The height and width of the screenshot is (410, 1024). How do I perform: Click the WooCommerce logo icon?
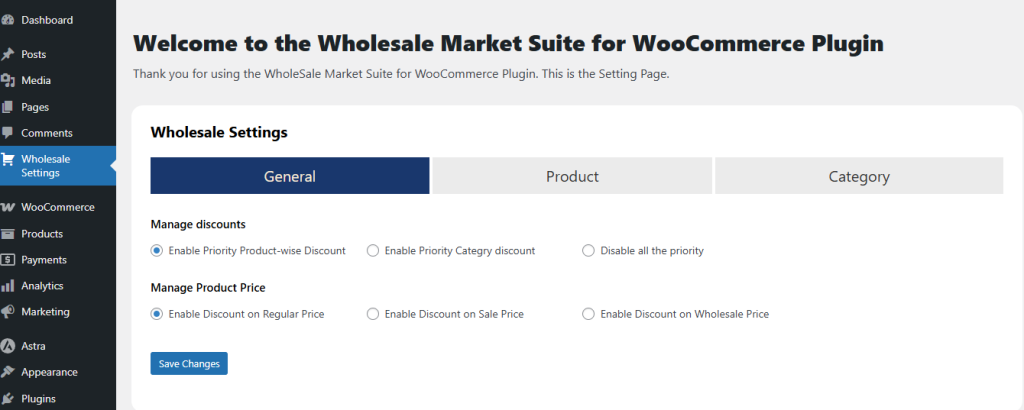click(x=8, y=207)
